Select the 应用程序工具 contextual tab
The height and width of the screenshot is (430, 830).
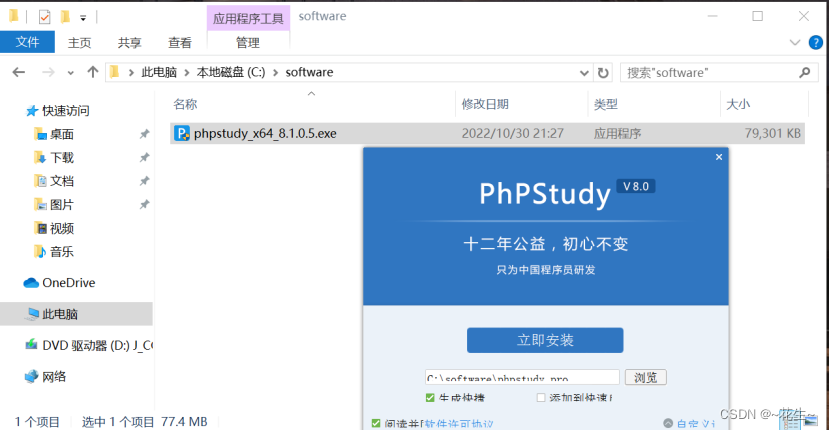coord(248,19)
